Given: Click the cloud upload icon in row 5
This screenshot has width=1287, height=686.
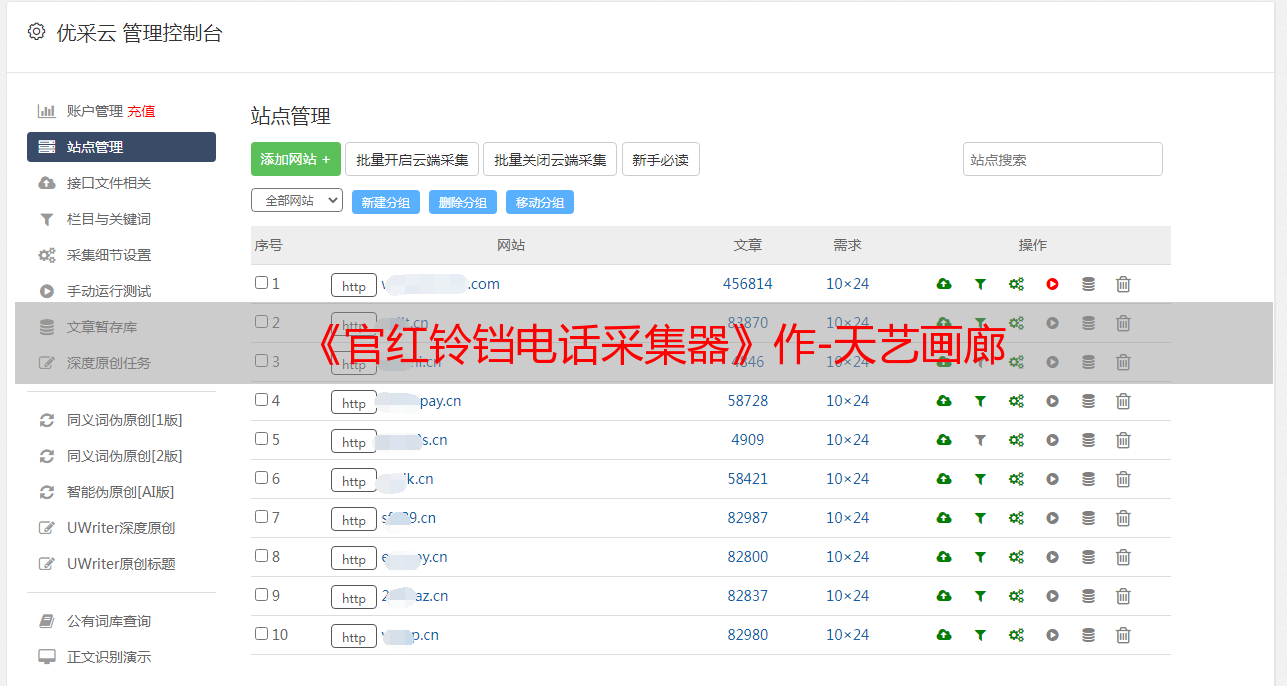Looking at the screenshot, I should tap(944, 440).
